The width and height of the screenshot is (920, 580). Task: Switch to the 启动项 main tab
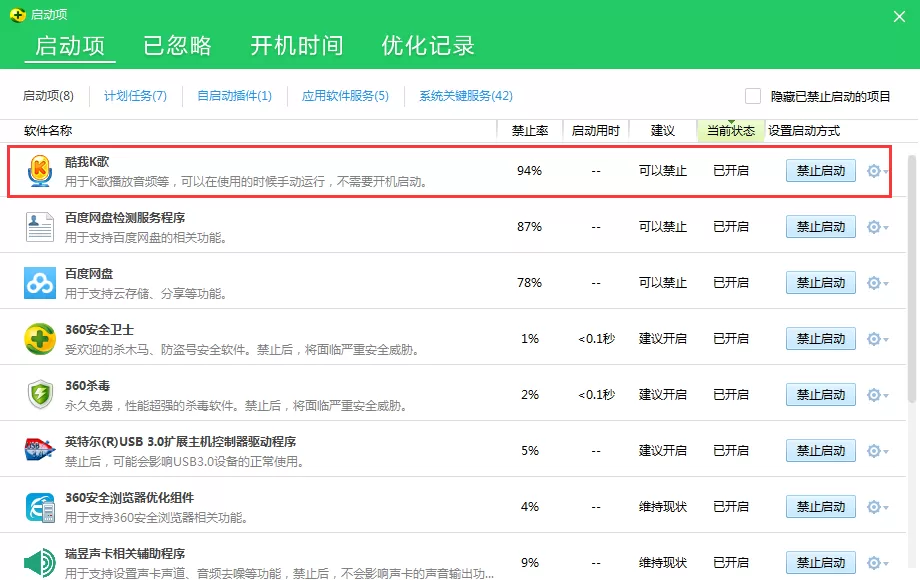click(70, 45)
